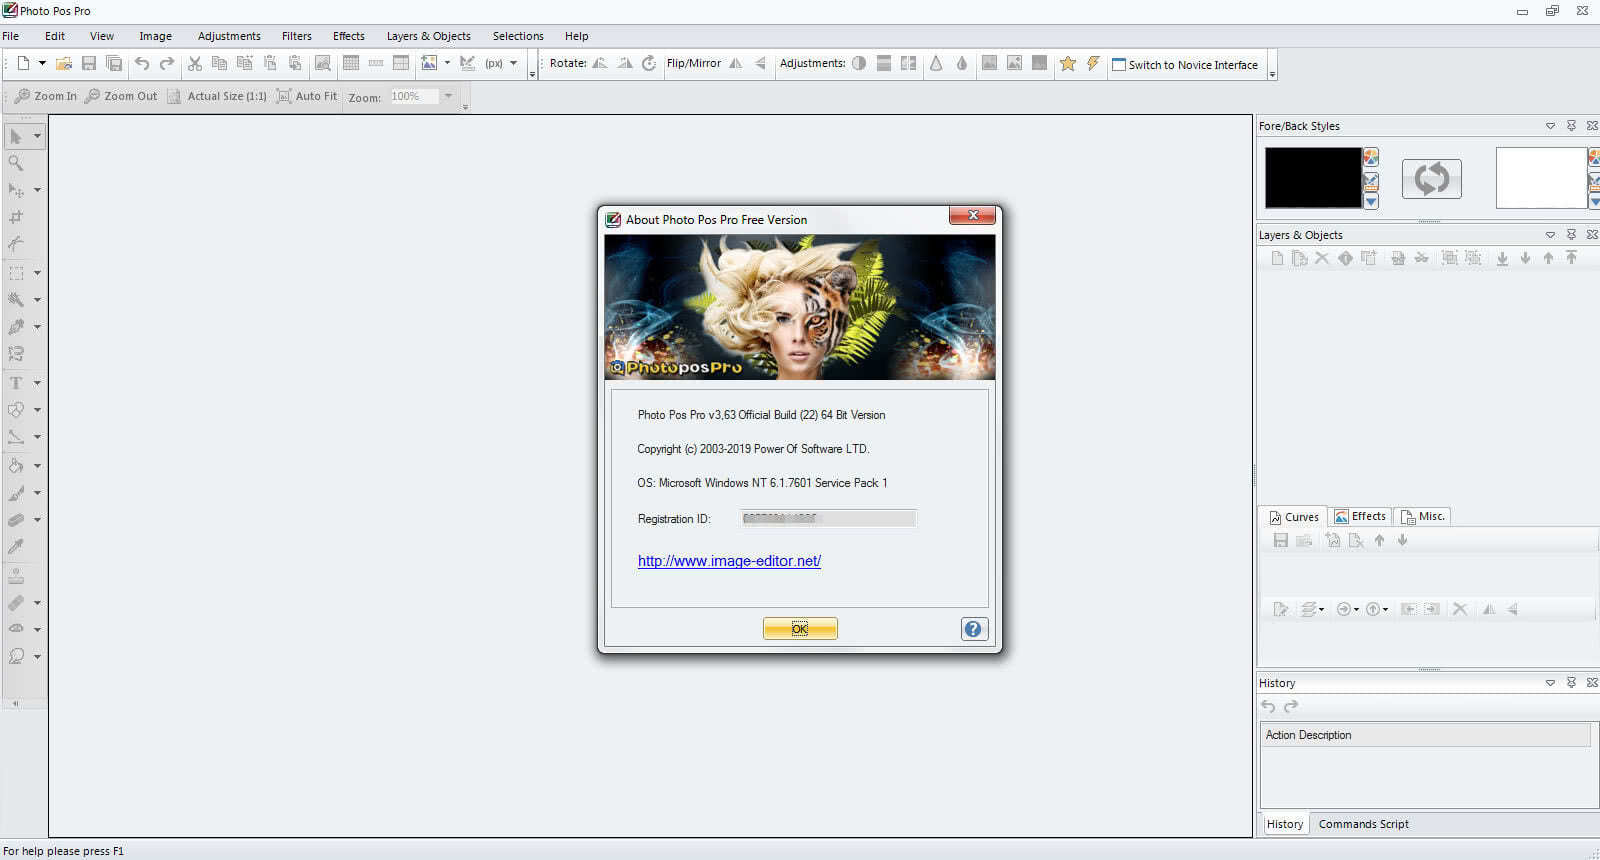Click the move layer up arrow icon
This screenshot has width=1600, height=860.
click(1548, 258)
